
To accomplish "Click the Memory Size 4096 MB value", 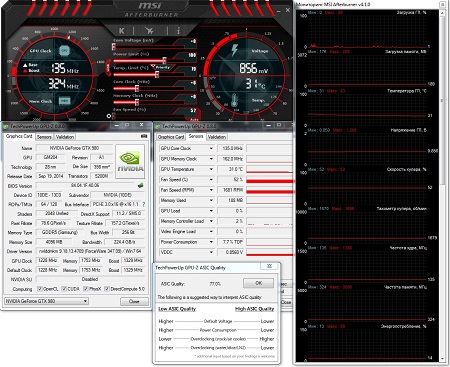I will 54,242.
